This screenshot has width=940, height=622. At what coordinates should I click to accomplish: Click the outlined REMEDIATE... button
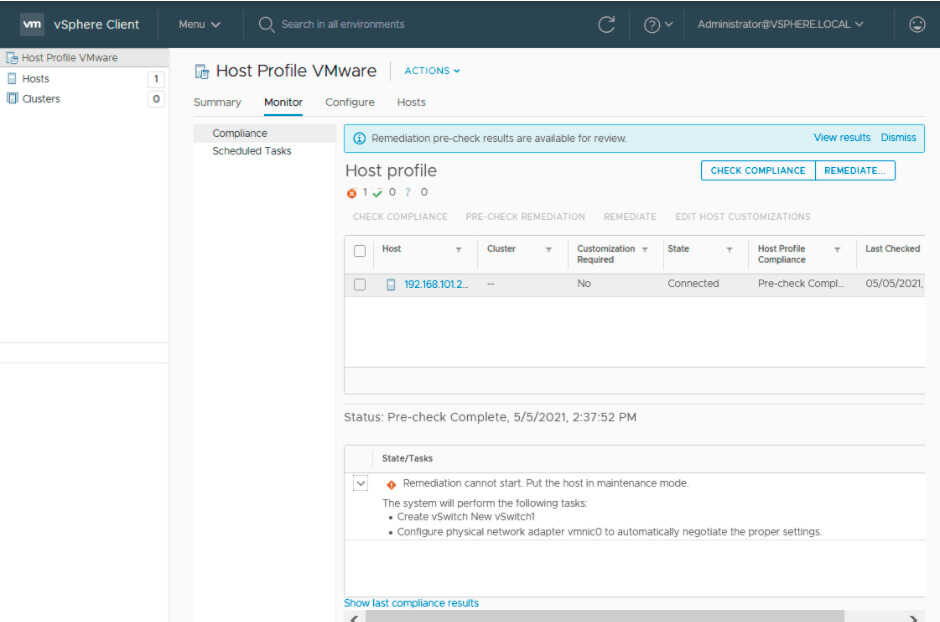pos(854,171)
